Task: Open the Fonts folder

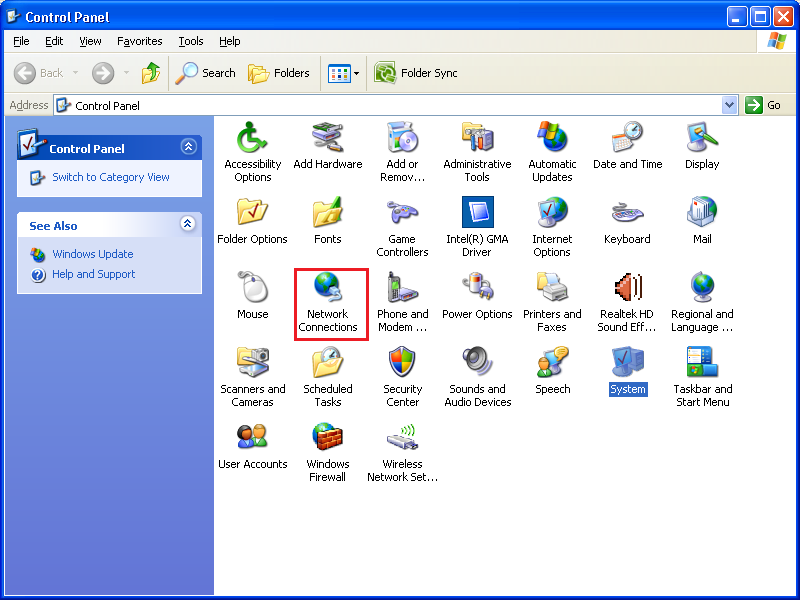Action: pos(328,220)
